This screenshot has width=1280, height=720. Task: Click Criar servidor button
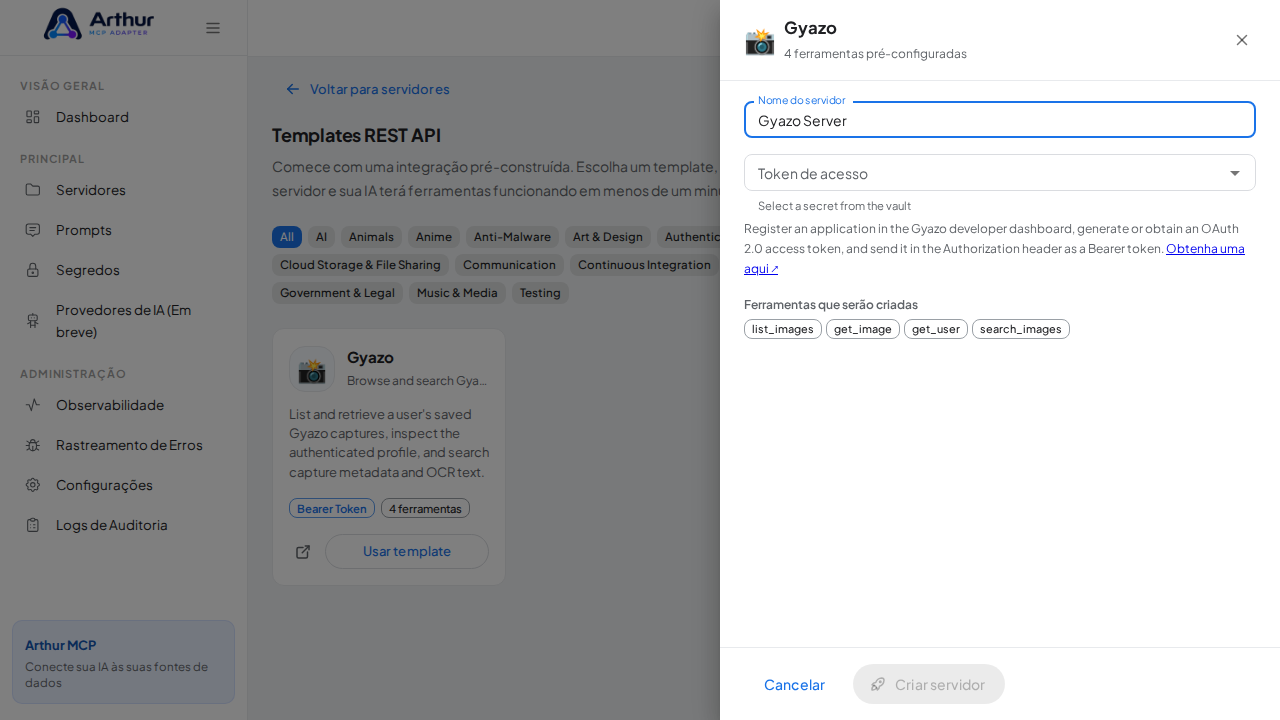click(x=929, y=684)
